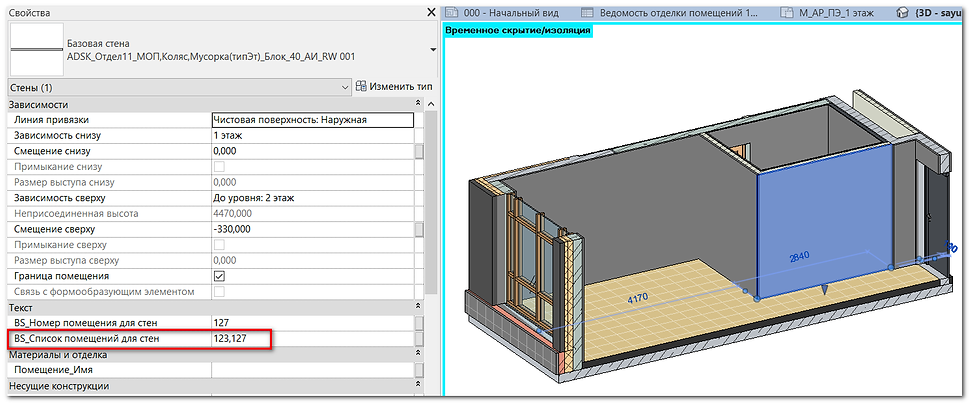
Task: Edit the Линия привязки value field
Action: [x=312, y=120]
